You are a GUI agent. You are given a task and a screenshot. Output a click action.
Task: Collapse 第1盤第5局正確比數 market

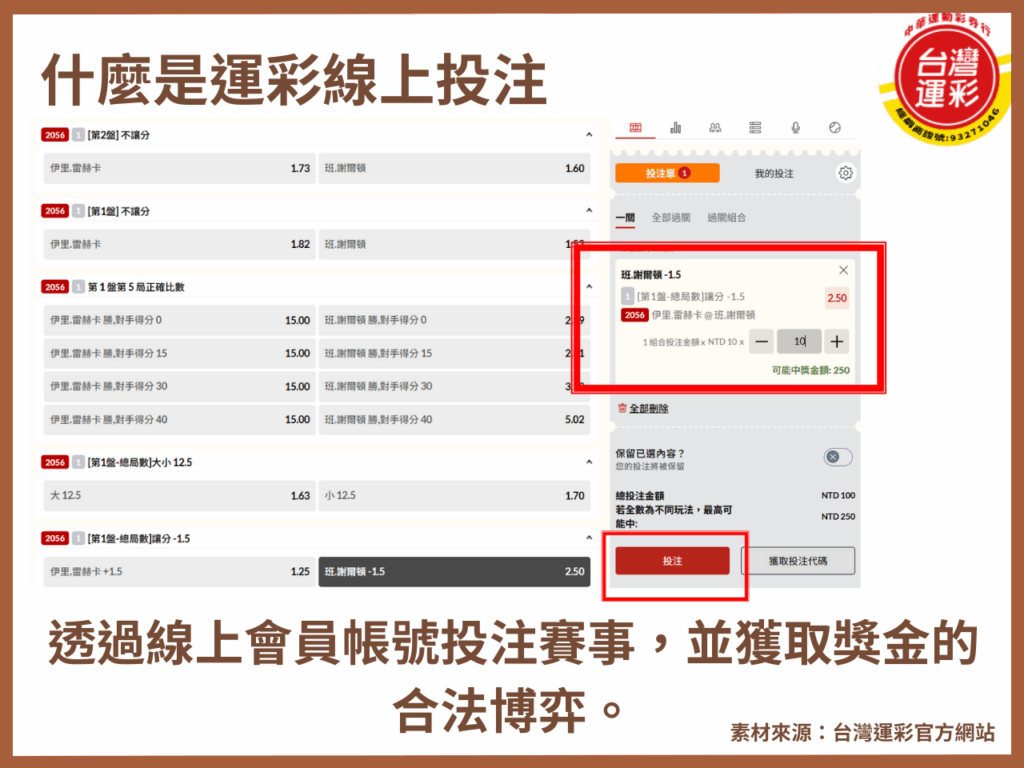[x=589, y=287]
